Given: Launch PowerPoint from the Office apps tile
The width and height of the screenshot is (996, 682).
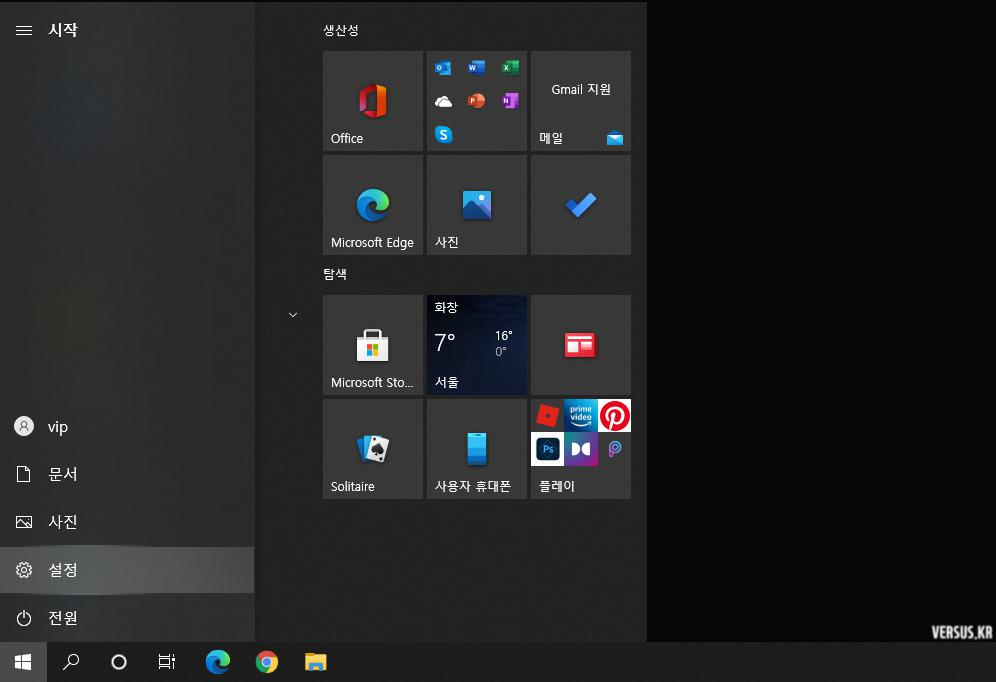Looking at the screenshot, I should 476,101.
